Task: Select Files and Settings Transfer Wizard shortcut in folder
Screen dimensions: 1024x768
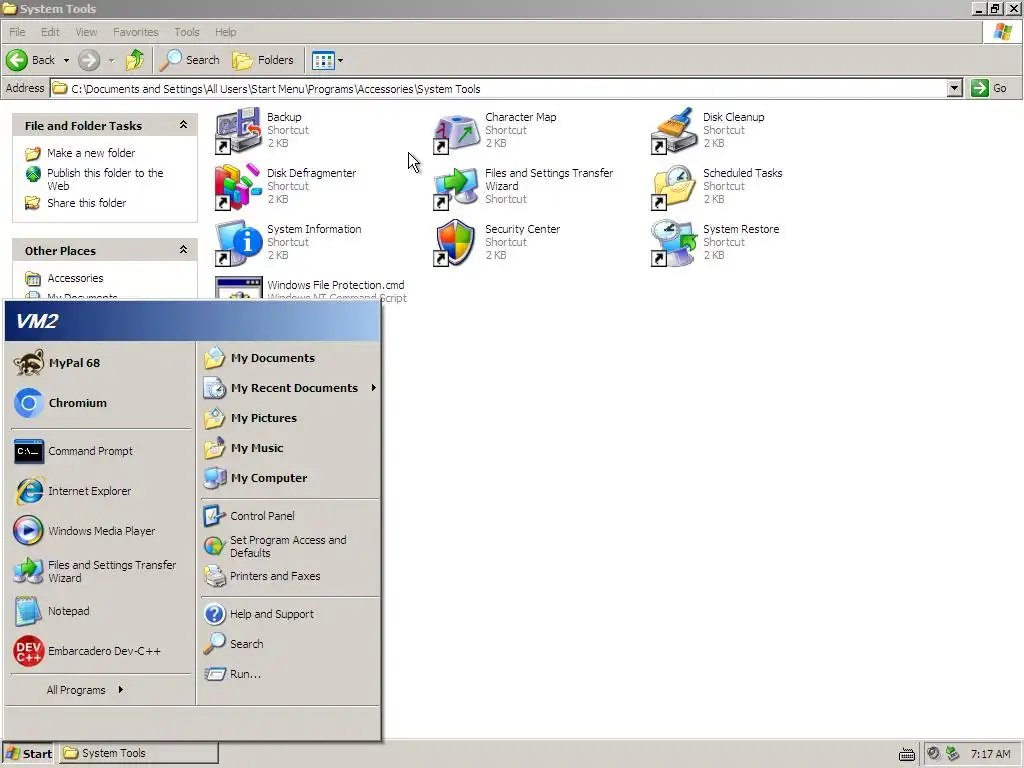Action: 523,186
